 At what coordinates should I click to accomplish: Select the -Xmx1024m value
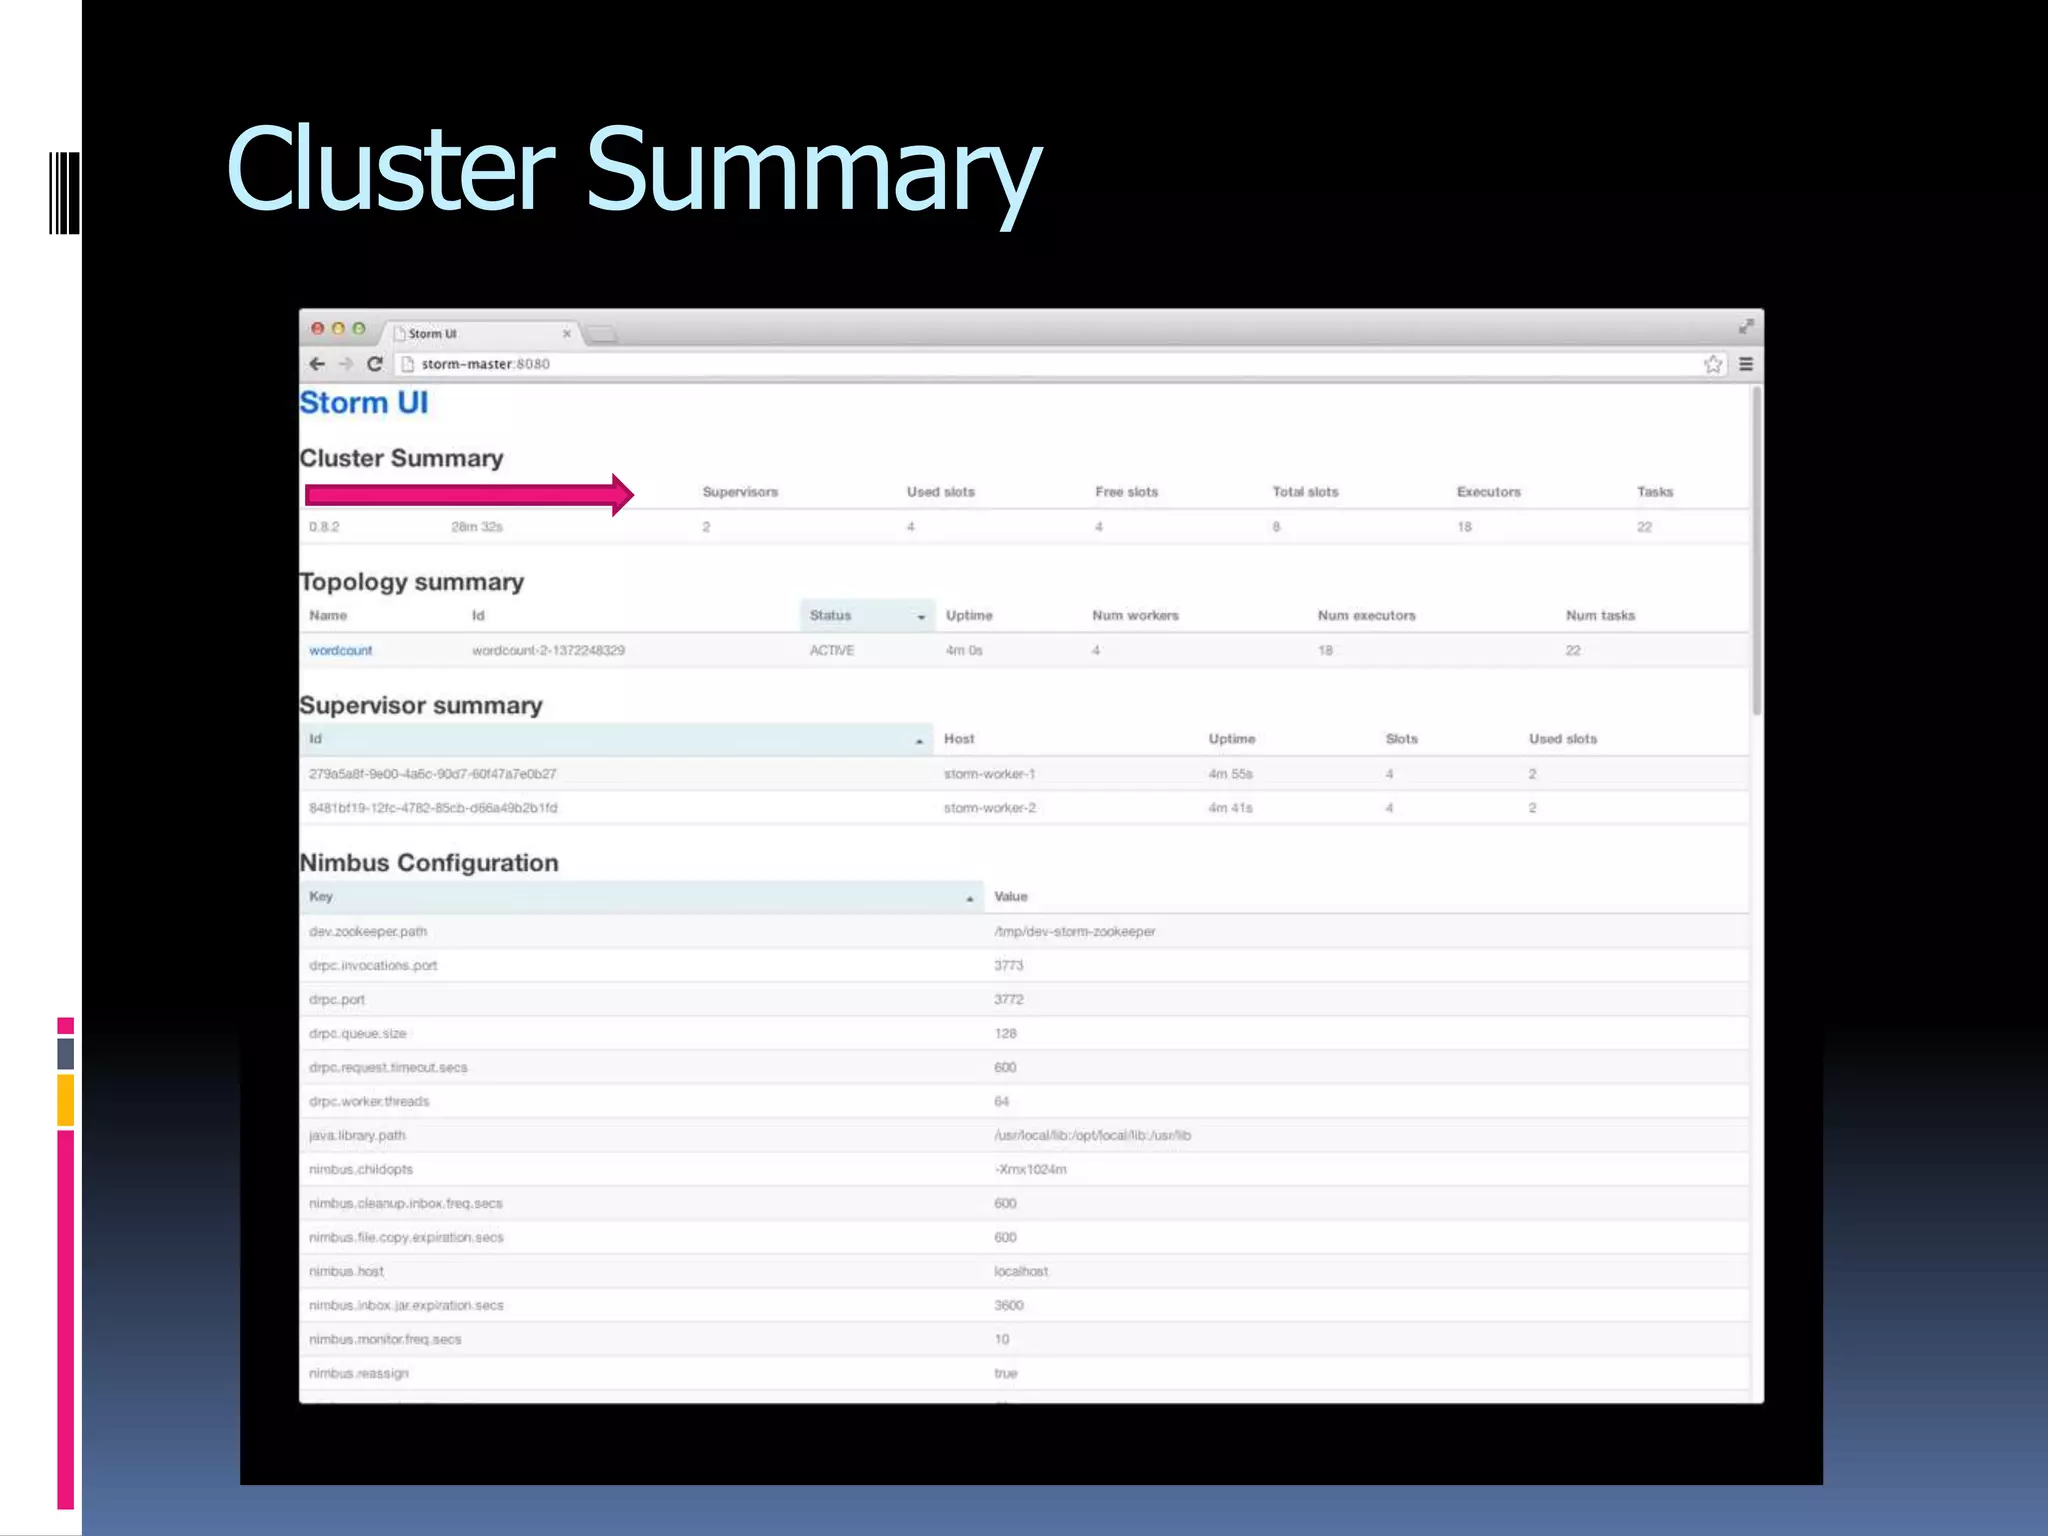click(1030, 1170)
